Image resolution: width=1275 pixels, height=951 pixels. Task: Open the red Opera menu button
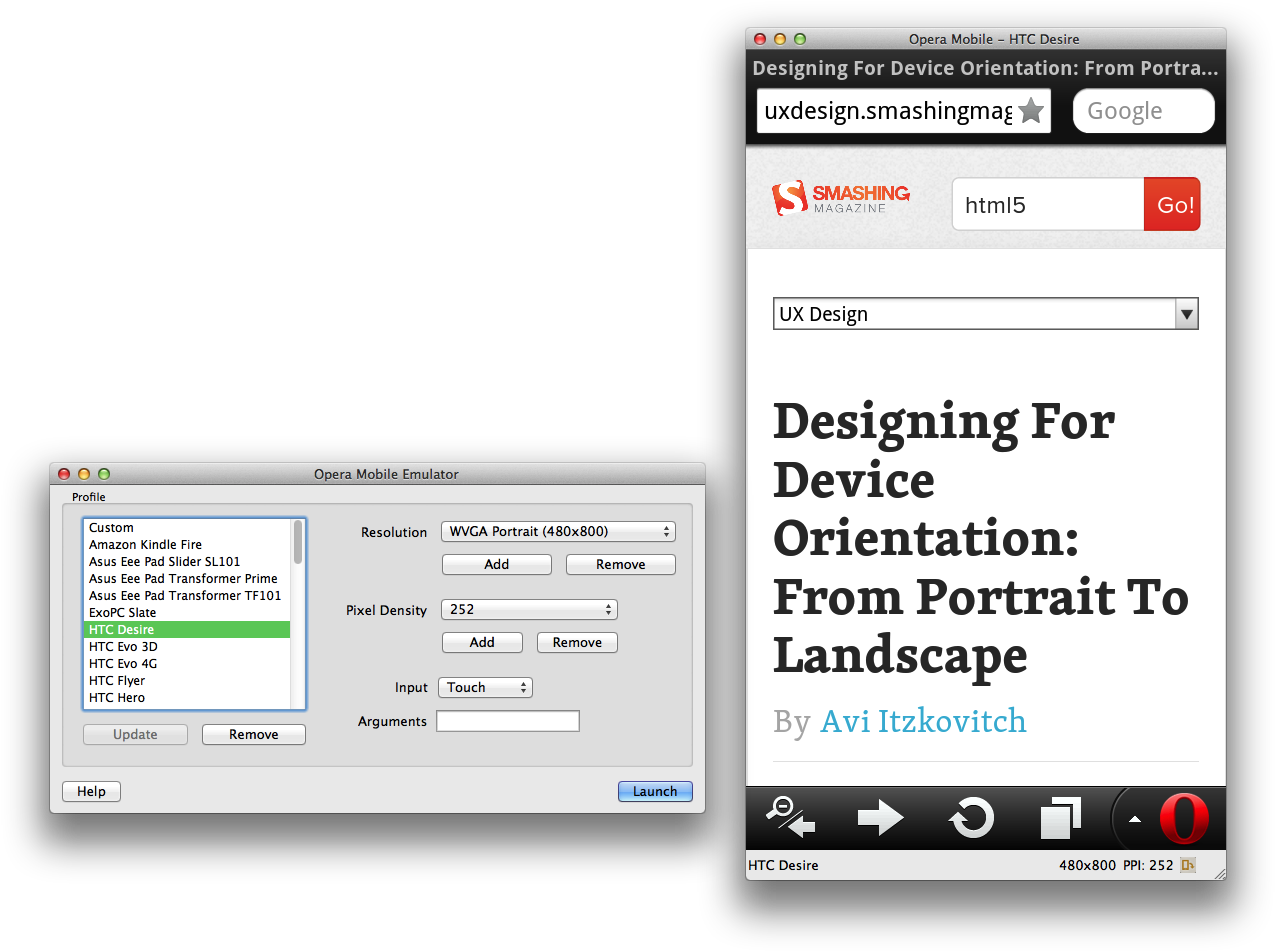[1184, 818]
